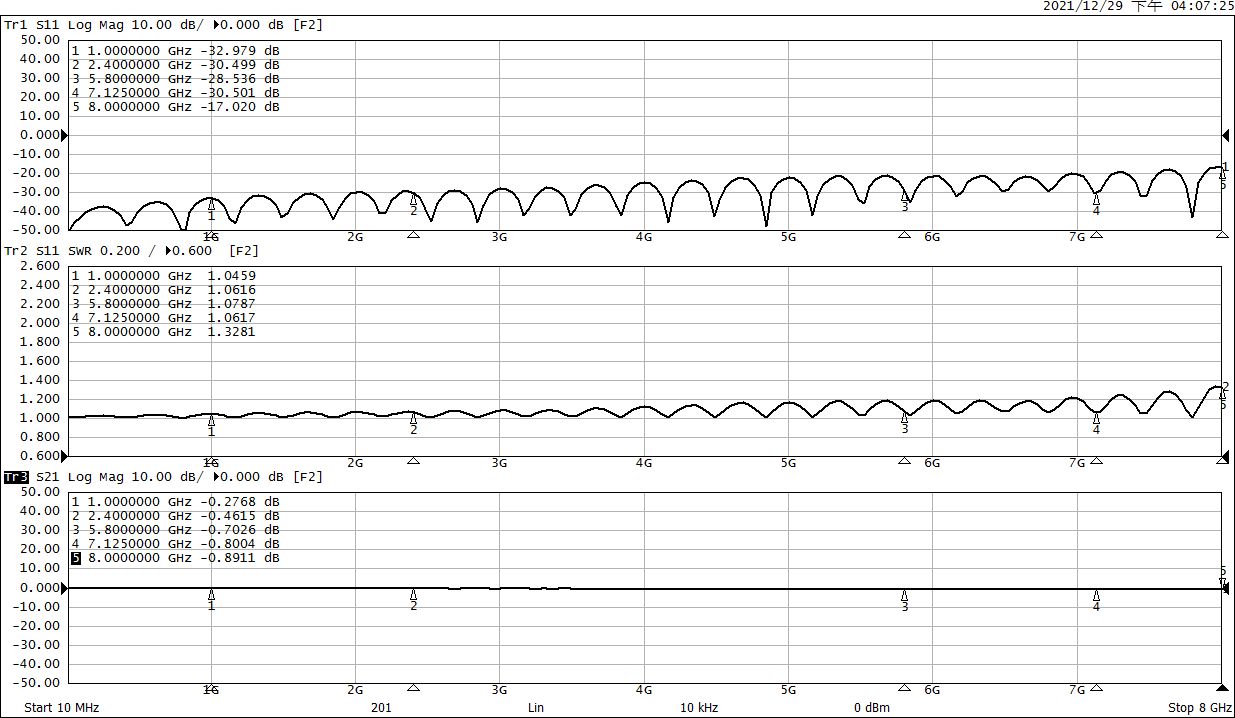Click the Lin sweep type indicator
The image size is (1235, 718).
coord(536,708)
